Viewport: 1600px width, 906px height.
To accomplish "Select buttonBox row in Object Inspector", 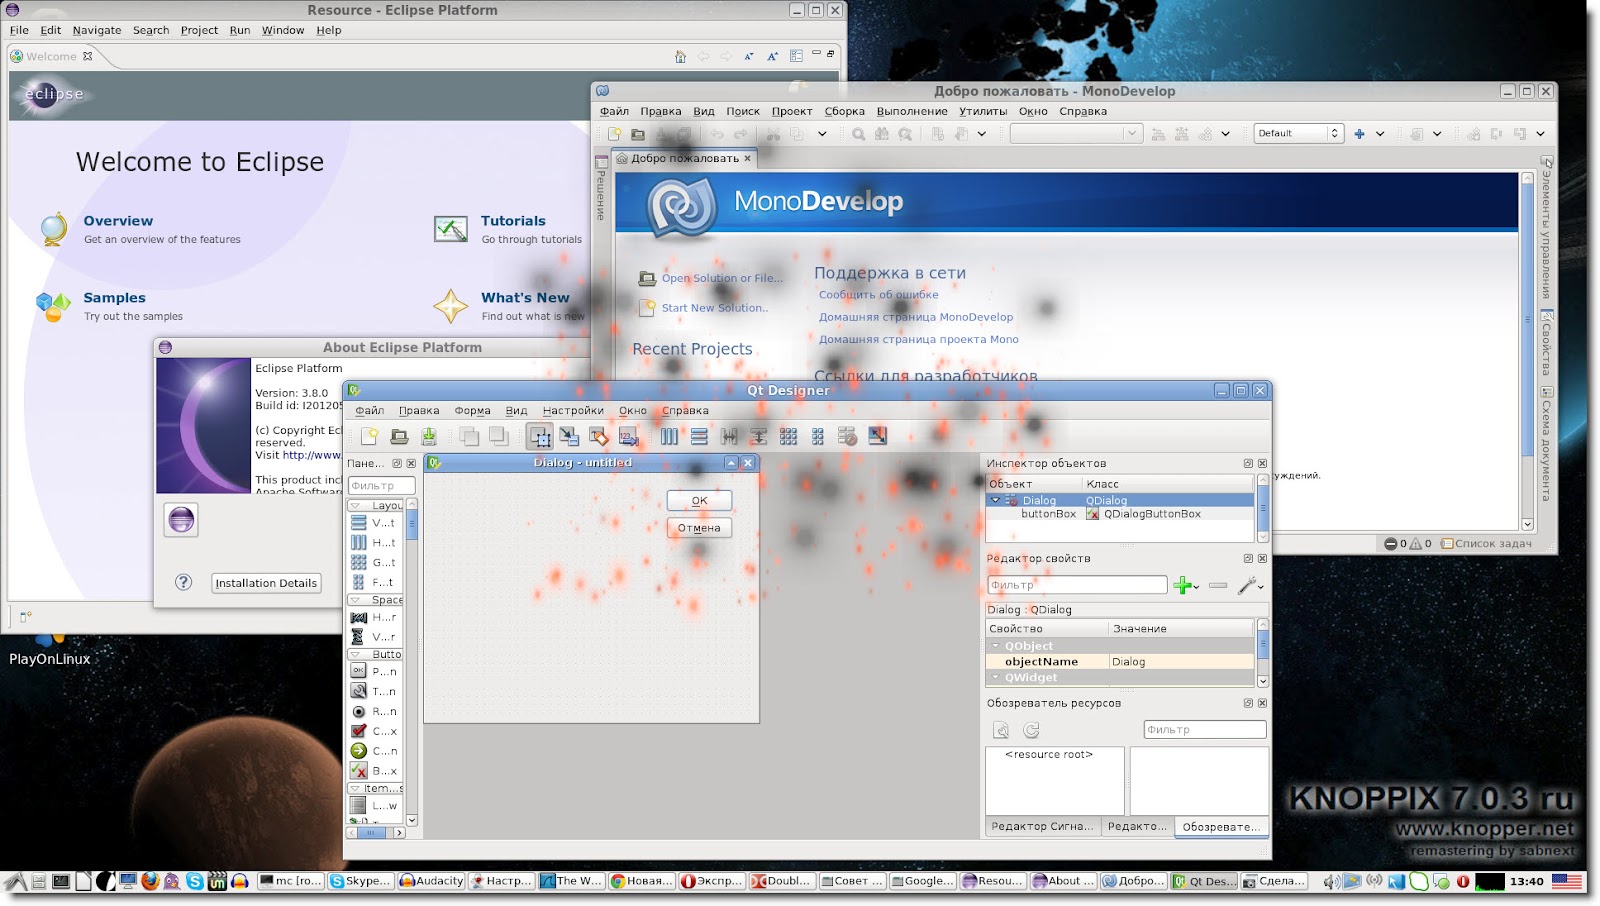I will tap(1120, 514).
